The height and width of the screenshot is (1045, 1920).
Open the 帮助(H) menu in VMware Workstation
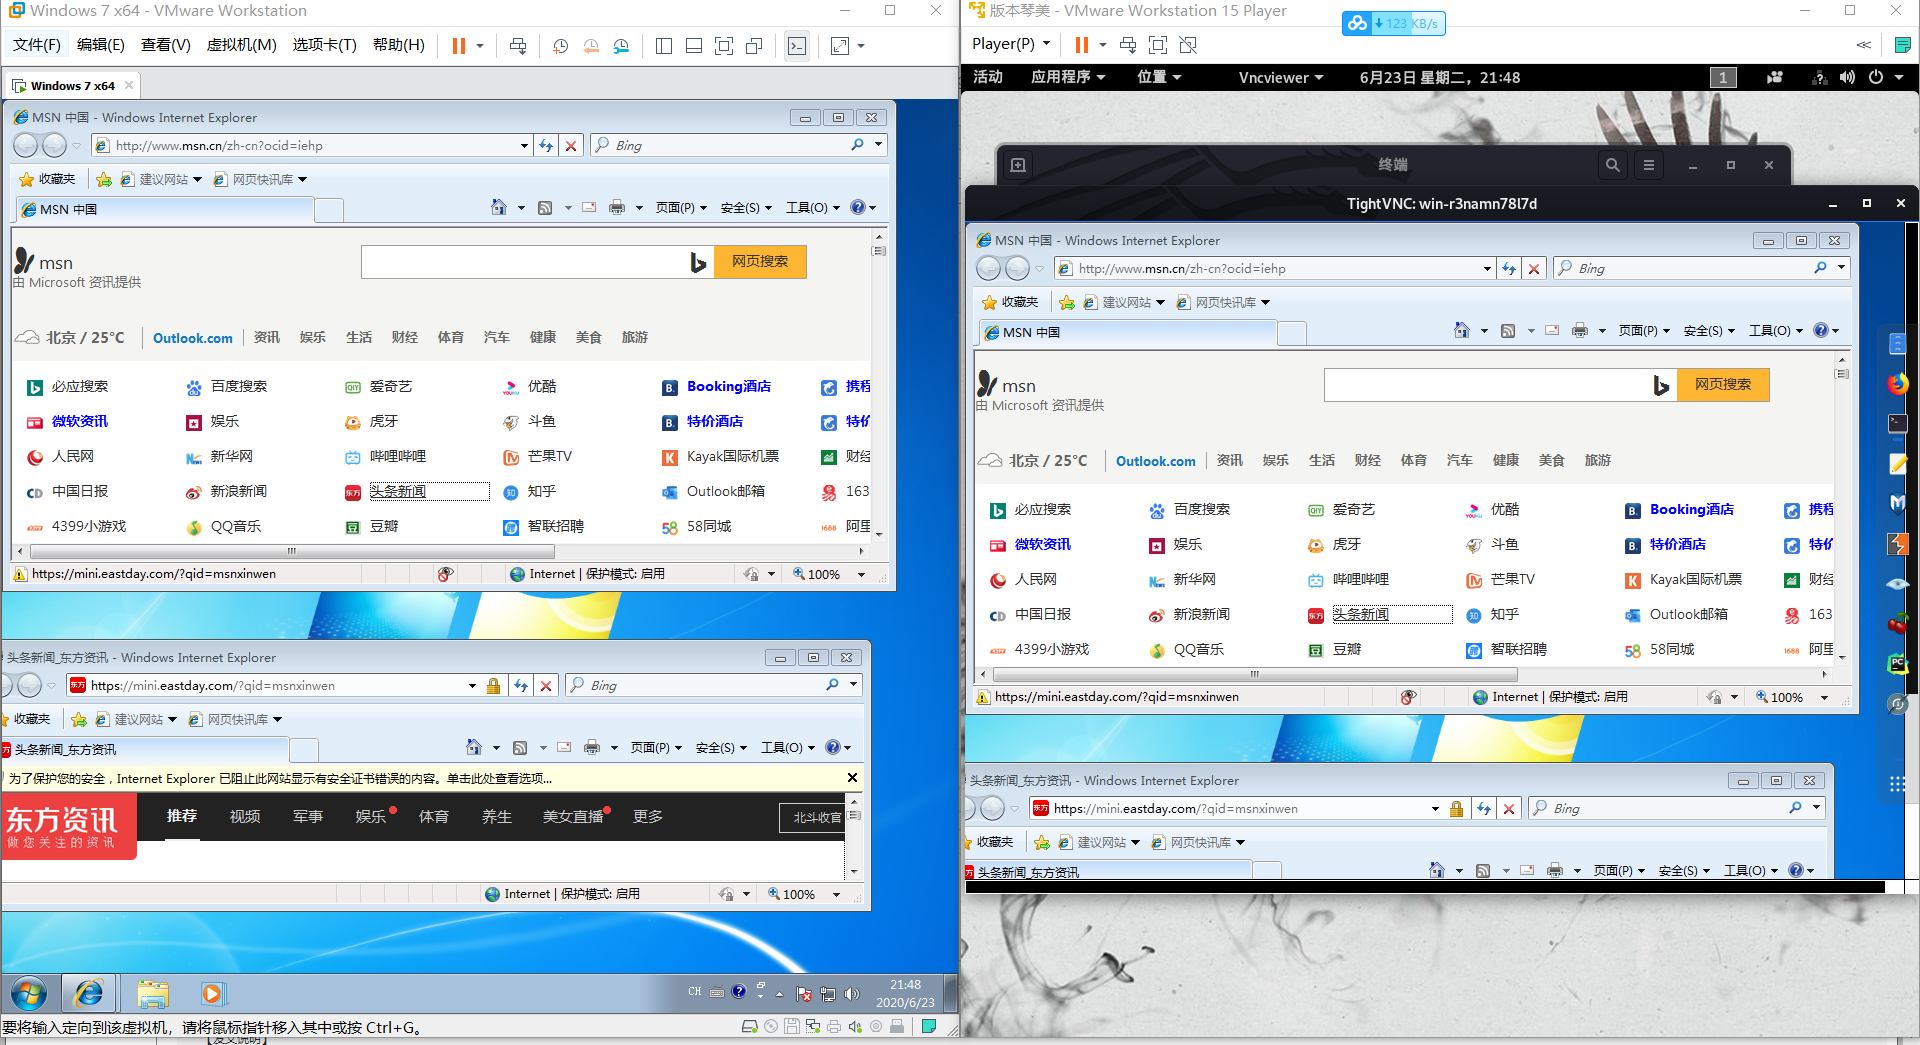[399, 45]
